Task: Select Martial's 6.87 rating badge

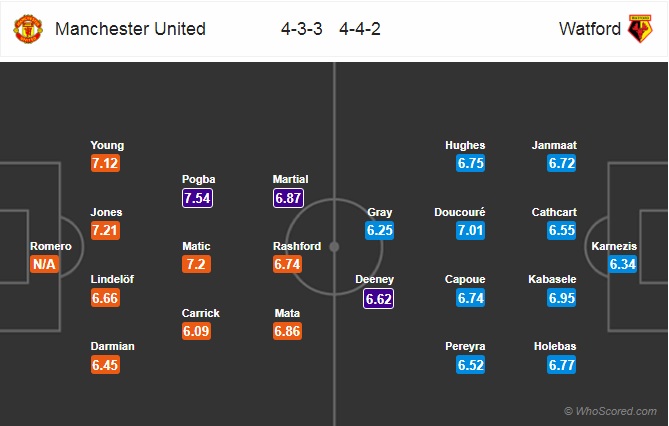Action: pos(288,198)
